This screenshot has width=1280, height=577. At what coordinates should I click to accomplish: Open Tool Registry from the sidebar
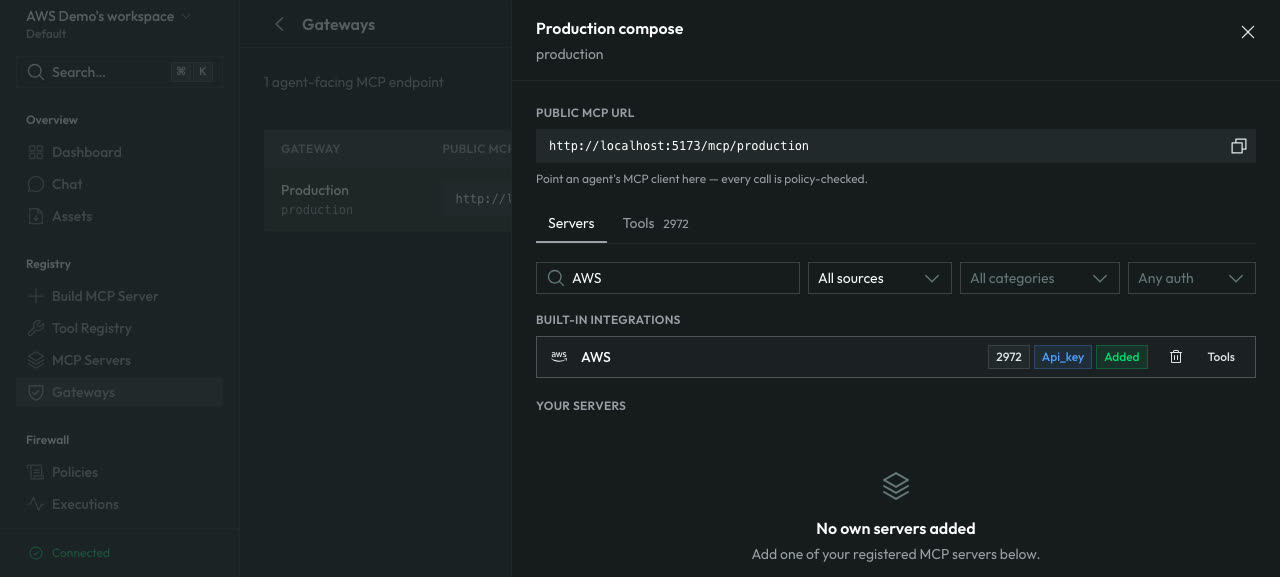119,328
